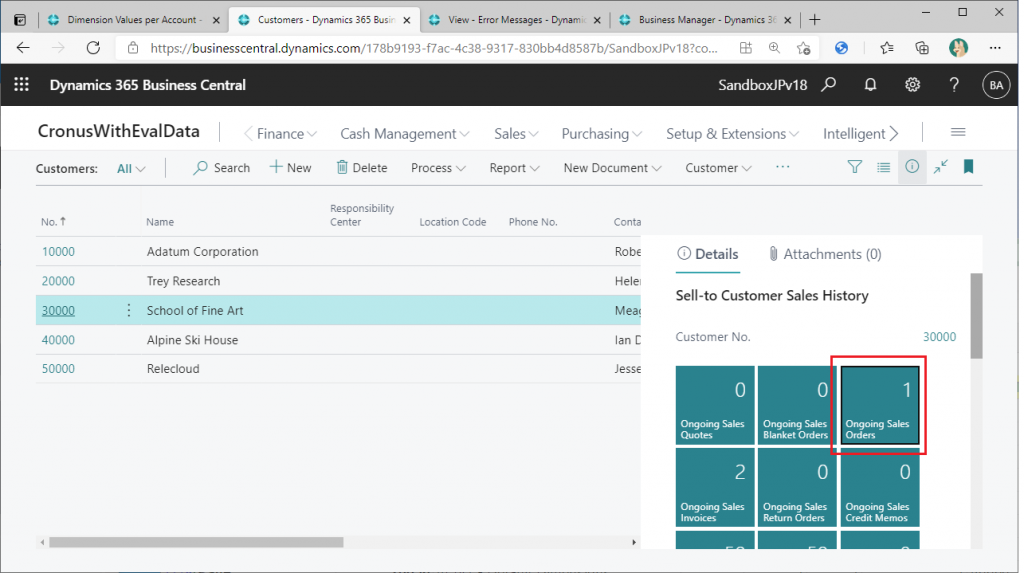The image size is (1024, 573).
Task: Click the browser zoom magnifier icon
Action: pos(774,48)
